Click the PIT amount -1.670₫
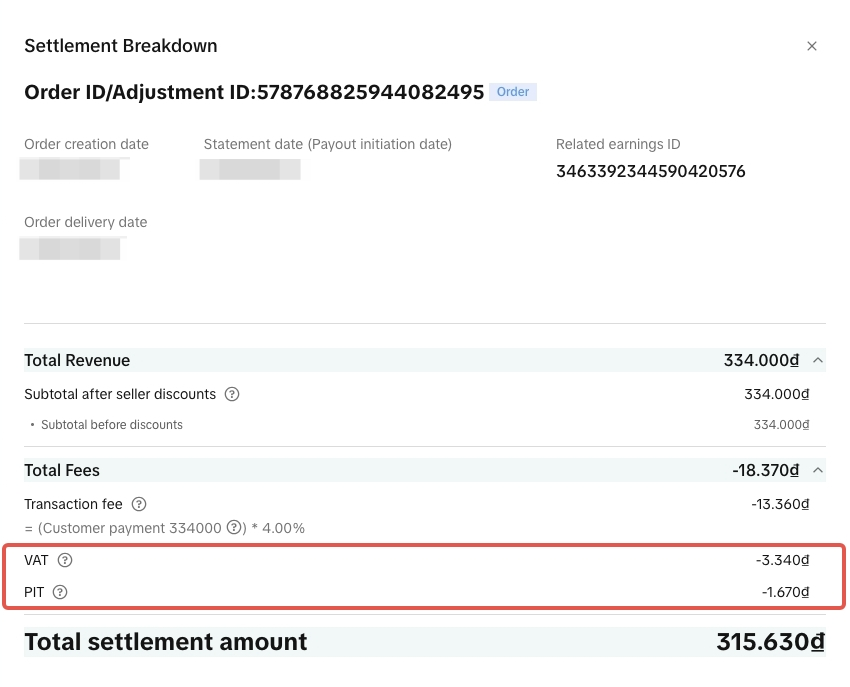The image size is (850, 687). pos(785,592)
